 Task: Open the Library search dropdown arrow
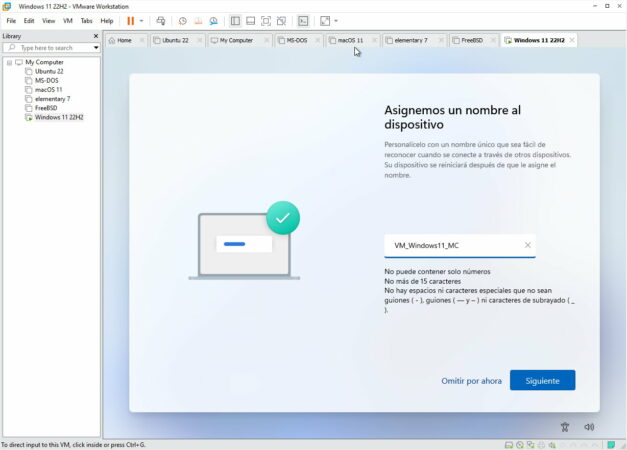point(96,48)
